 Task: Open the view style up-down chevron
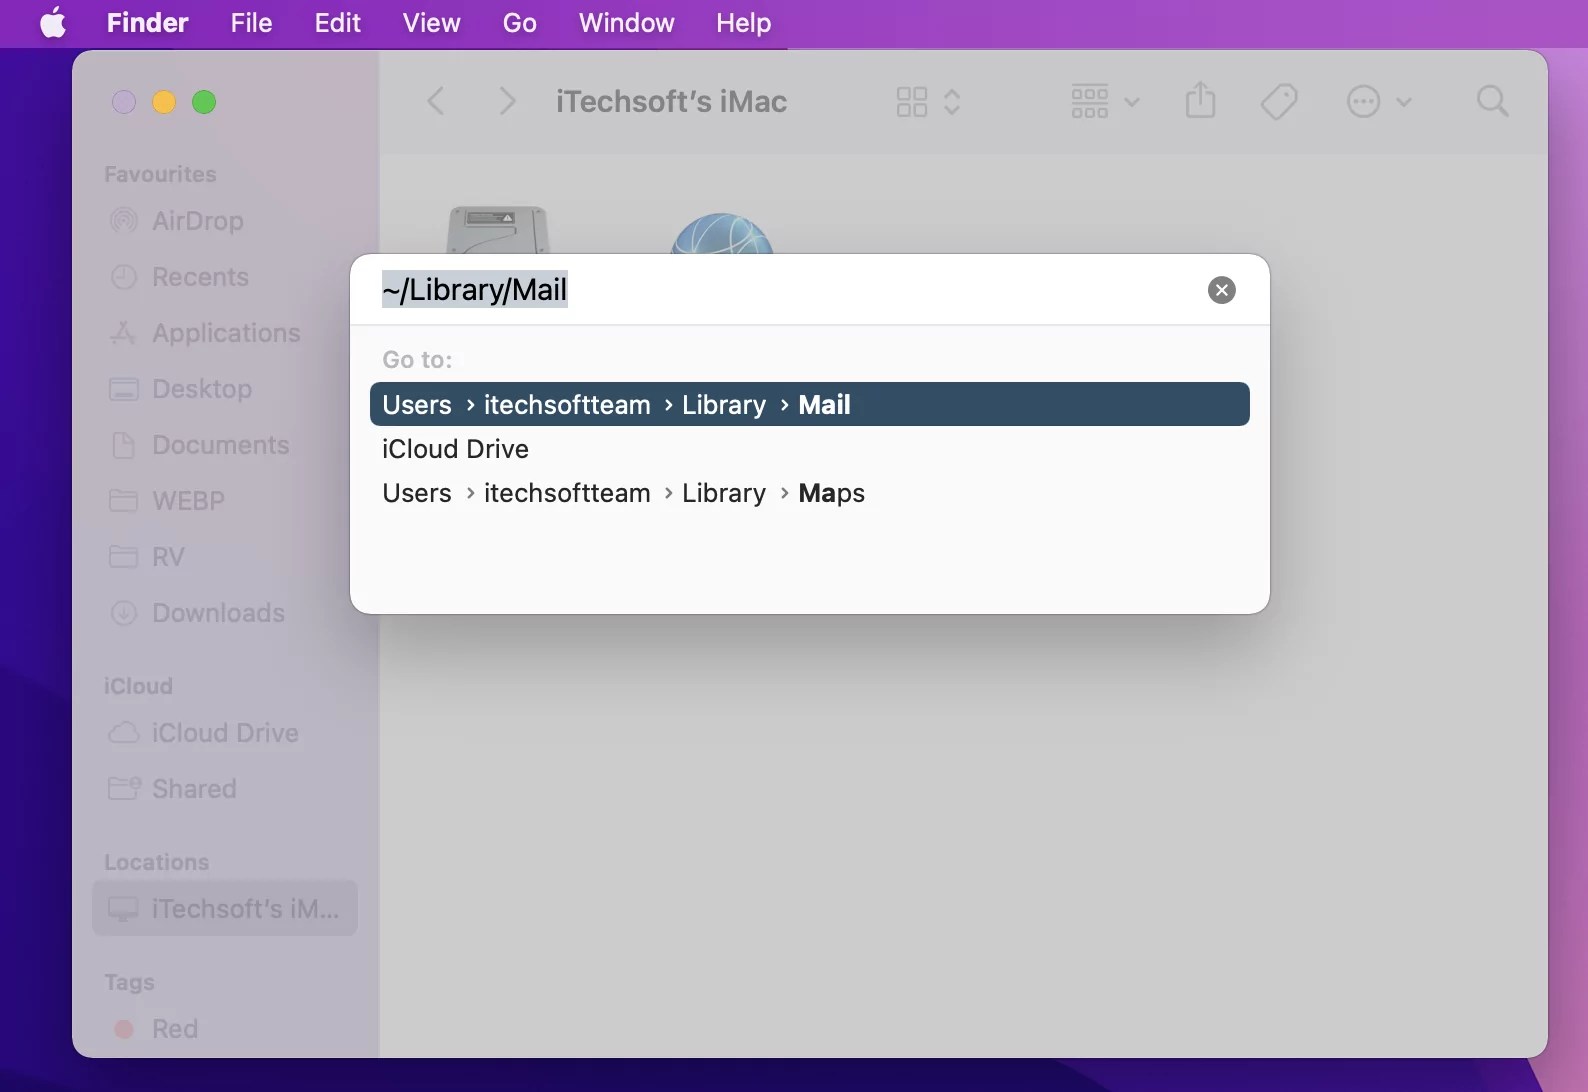tap(952, 101)
